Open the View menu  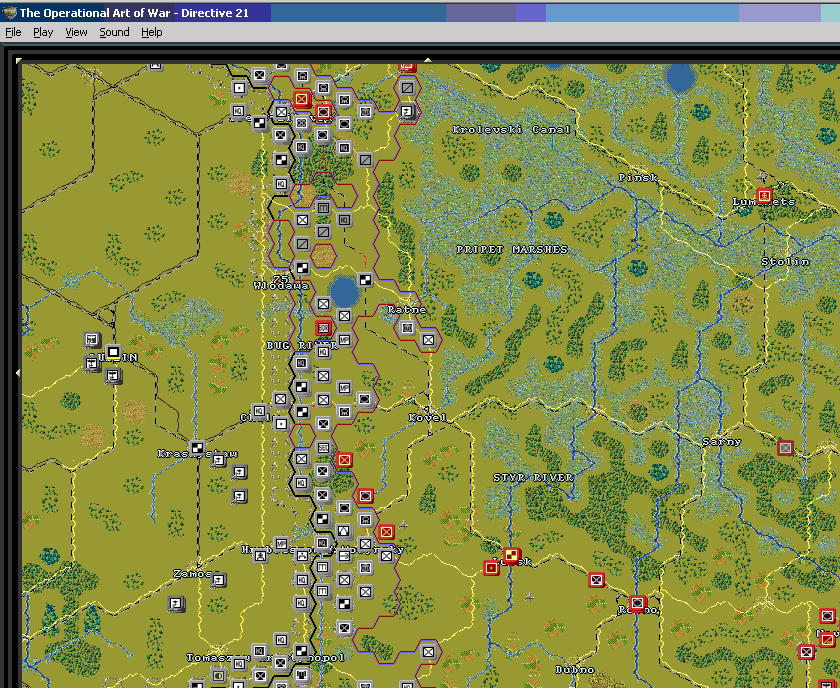pyautogui.click(x=76, y=32)
